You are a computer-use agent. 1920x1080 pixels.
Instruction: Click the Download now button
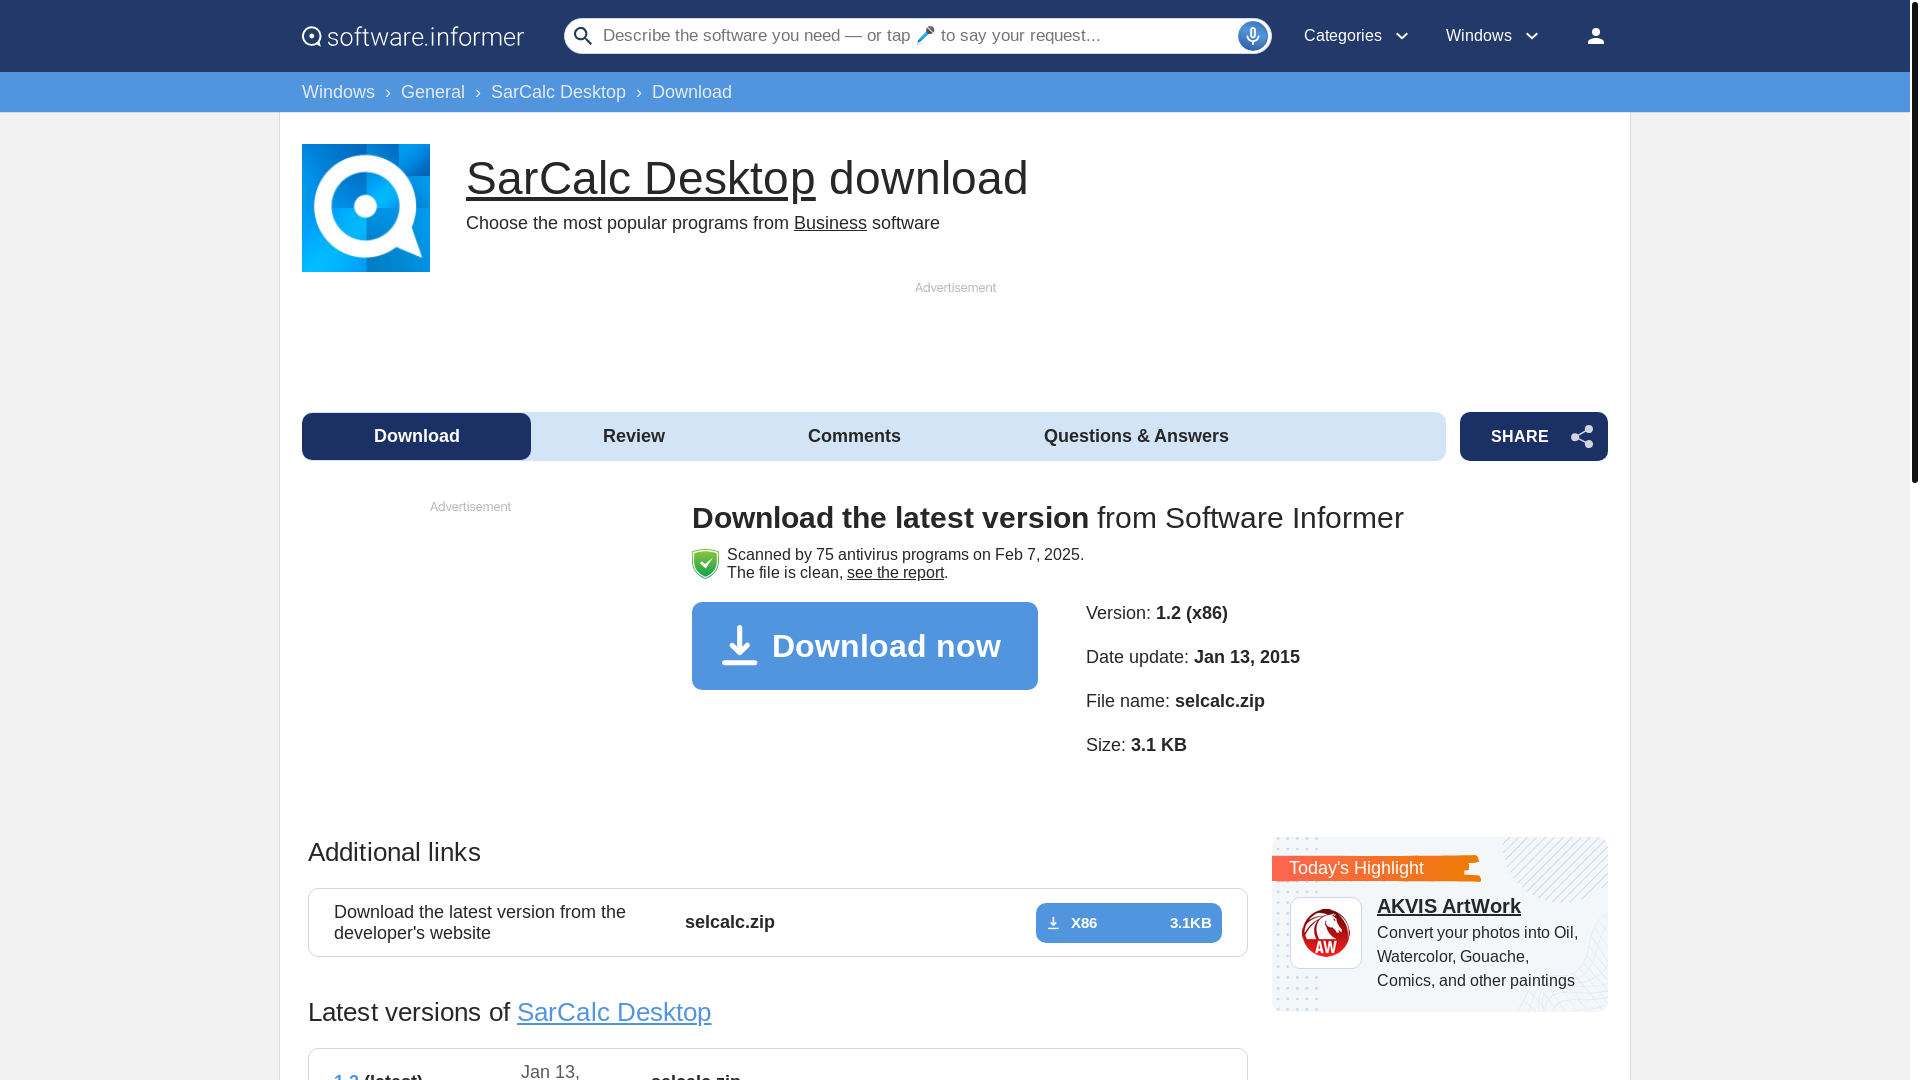point(865,646)
